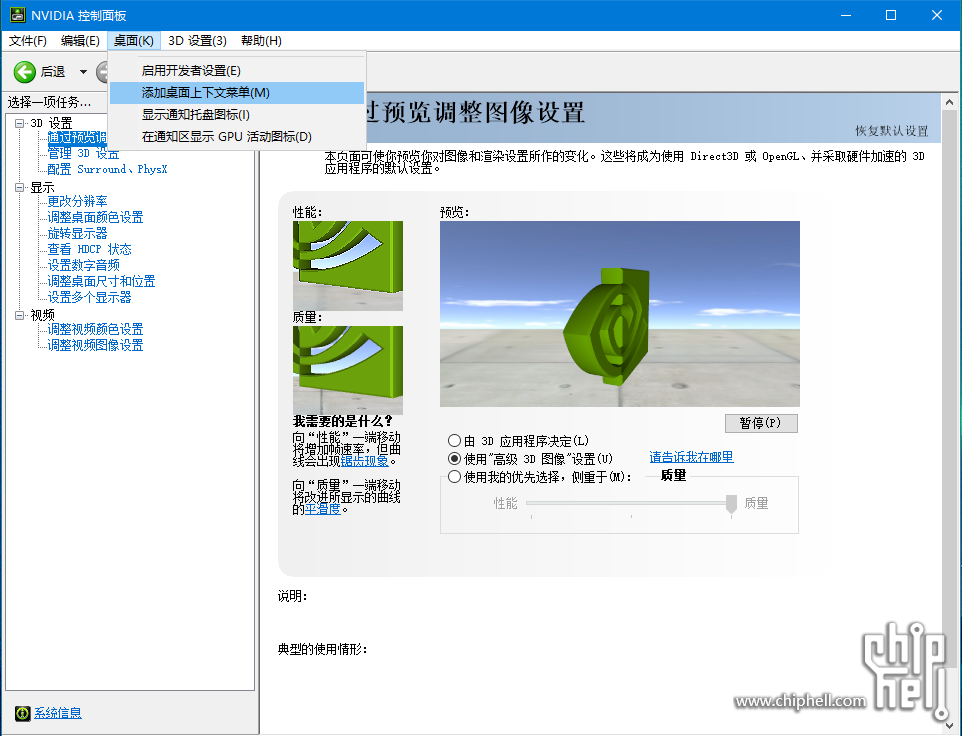The width and height of the screenshot is (962, 736).
Task: Maximize the NVIDIA control panel window
Action: click(x=891, y=15)
